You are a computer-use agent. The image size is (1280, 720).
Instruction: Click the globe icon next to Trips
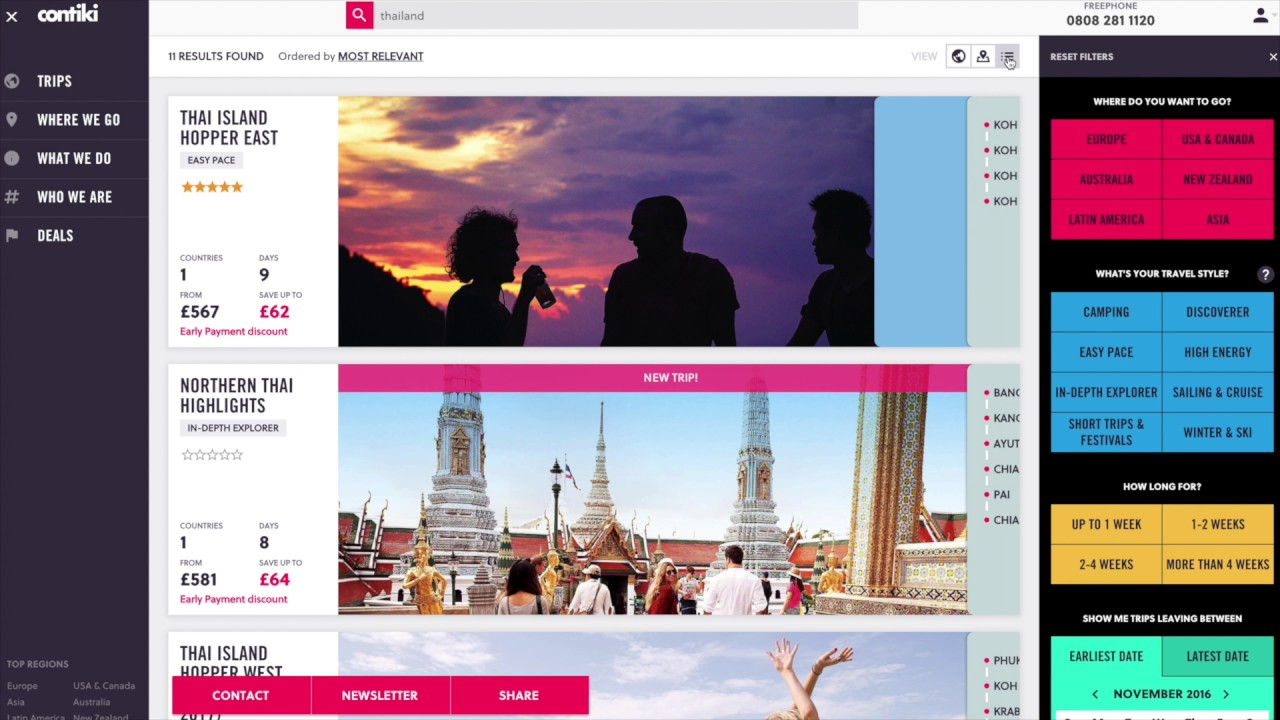pyautogui.click(x=12, y=81)
